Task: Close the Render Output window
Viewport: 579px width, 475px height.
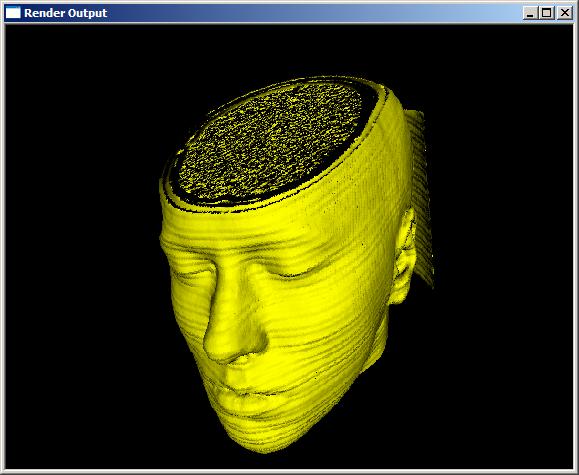Action: pos(565,13)
